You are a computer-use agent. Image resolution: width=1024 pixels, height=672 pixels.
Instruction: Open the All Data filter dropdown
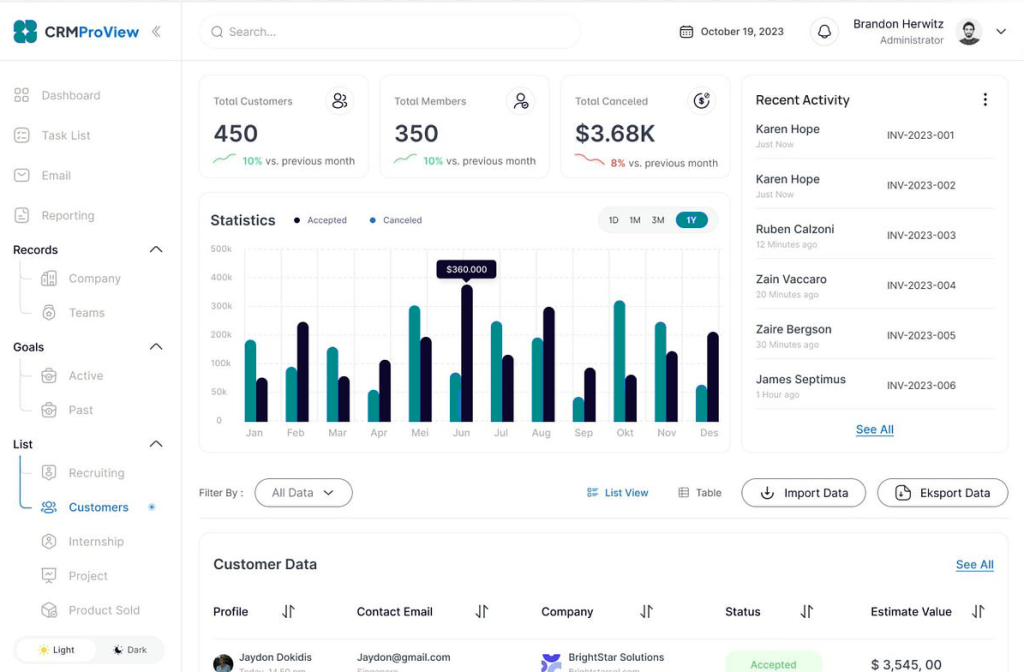303,492
